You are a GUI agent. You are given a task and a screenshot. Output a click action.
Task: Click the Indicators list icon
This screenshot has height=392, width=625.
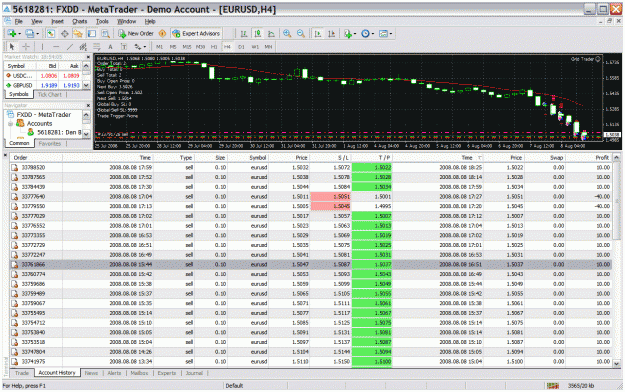point(348,34)
